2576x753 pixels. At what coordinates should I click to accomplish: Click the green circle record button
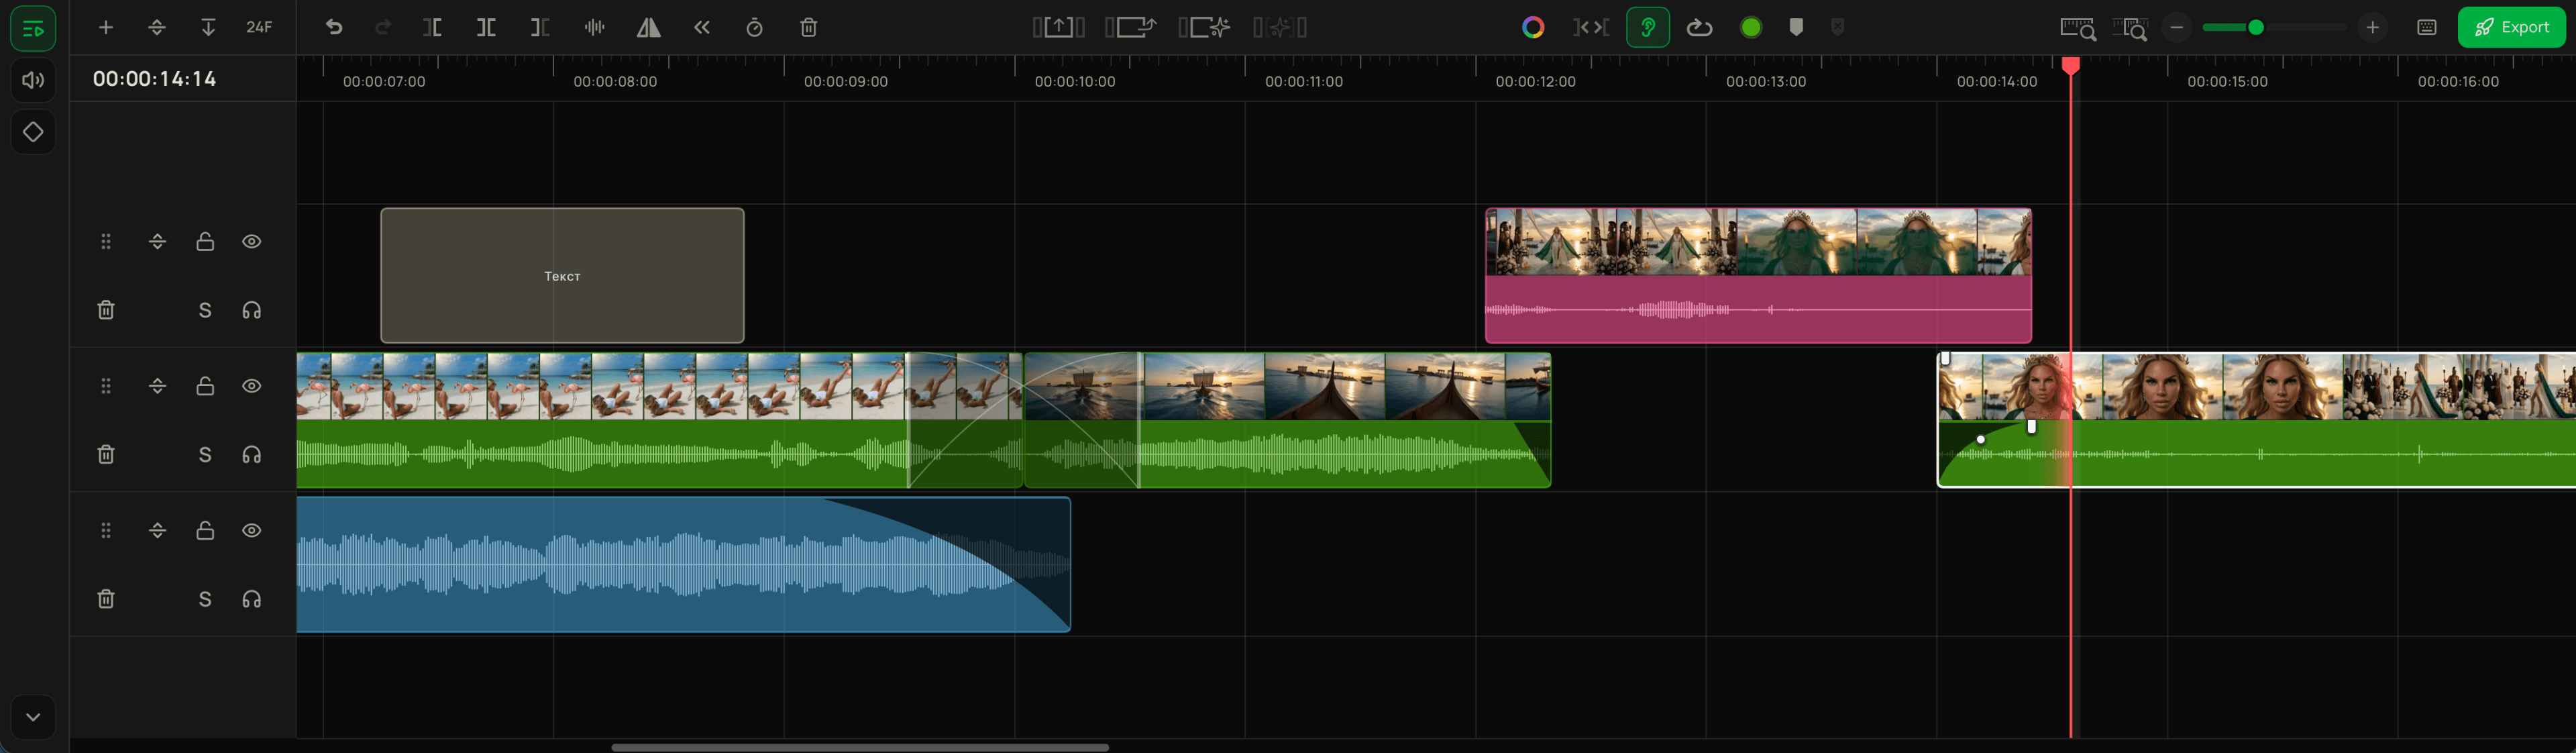pyautogui.click(x=1751, y=28)
